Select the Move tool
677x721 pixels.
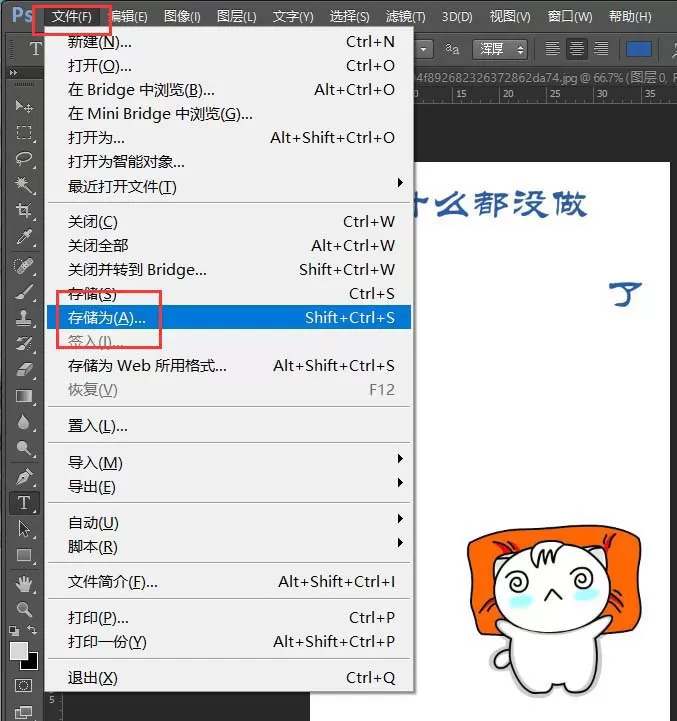click(x=23, y=106)
